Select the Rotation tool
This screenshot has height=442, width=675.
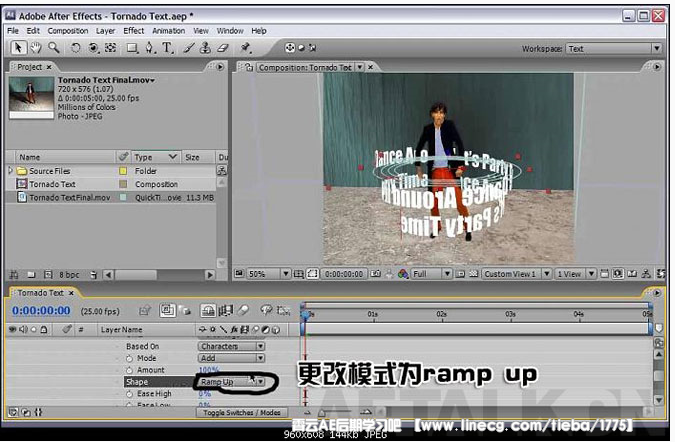[77, 47]
